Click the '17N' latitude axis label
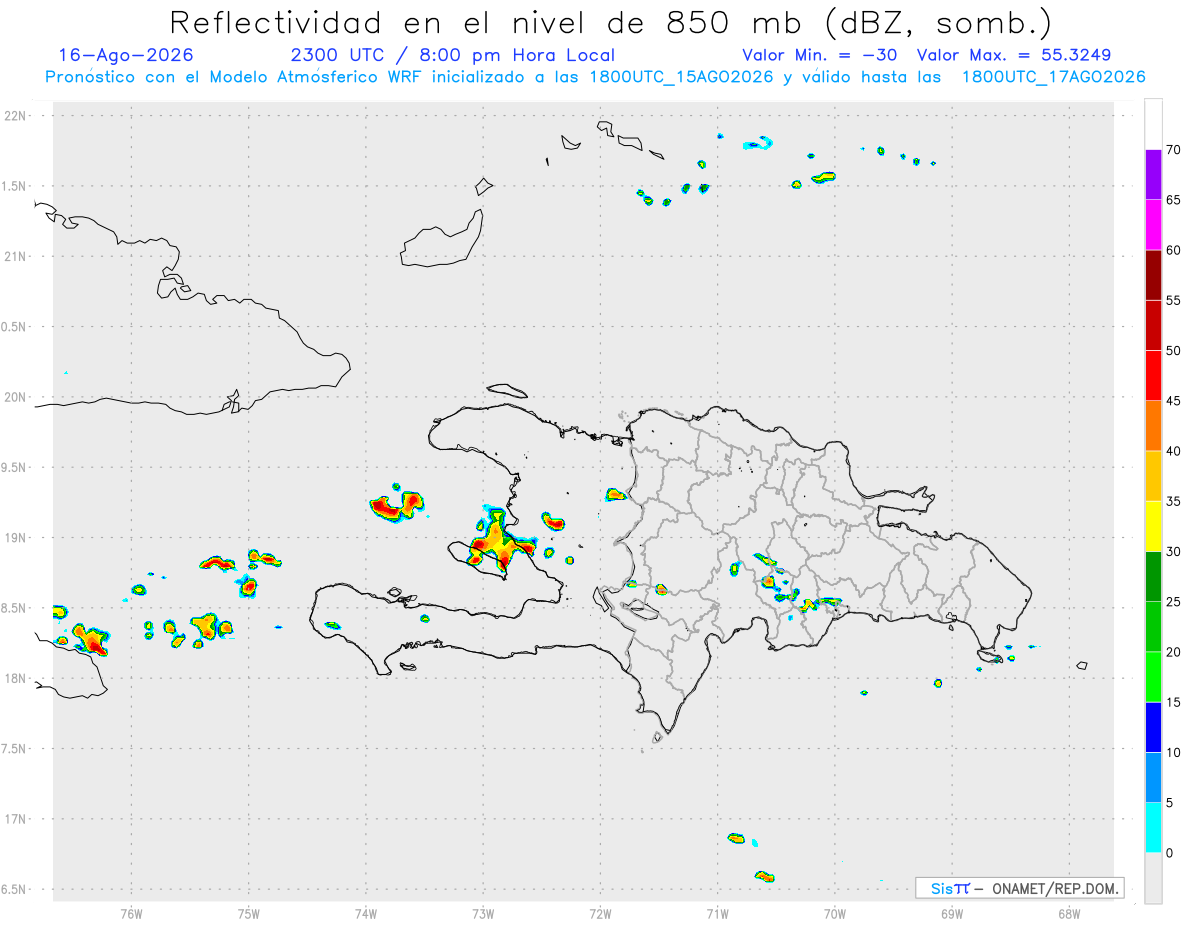Screen dimensions: 1200x927 pos(17,819)
